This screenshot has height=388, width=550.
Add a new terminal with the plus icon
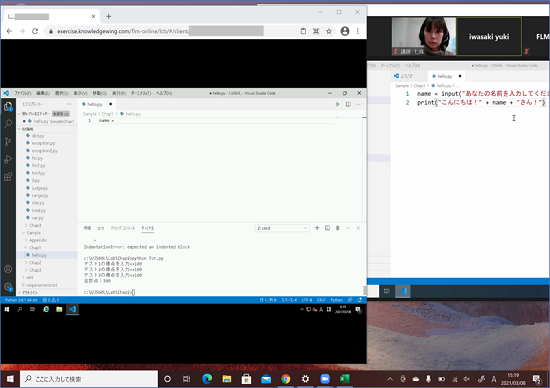click(x=317, y=228)
